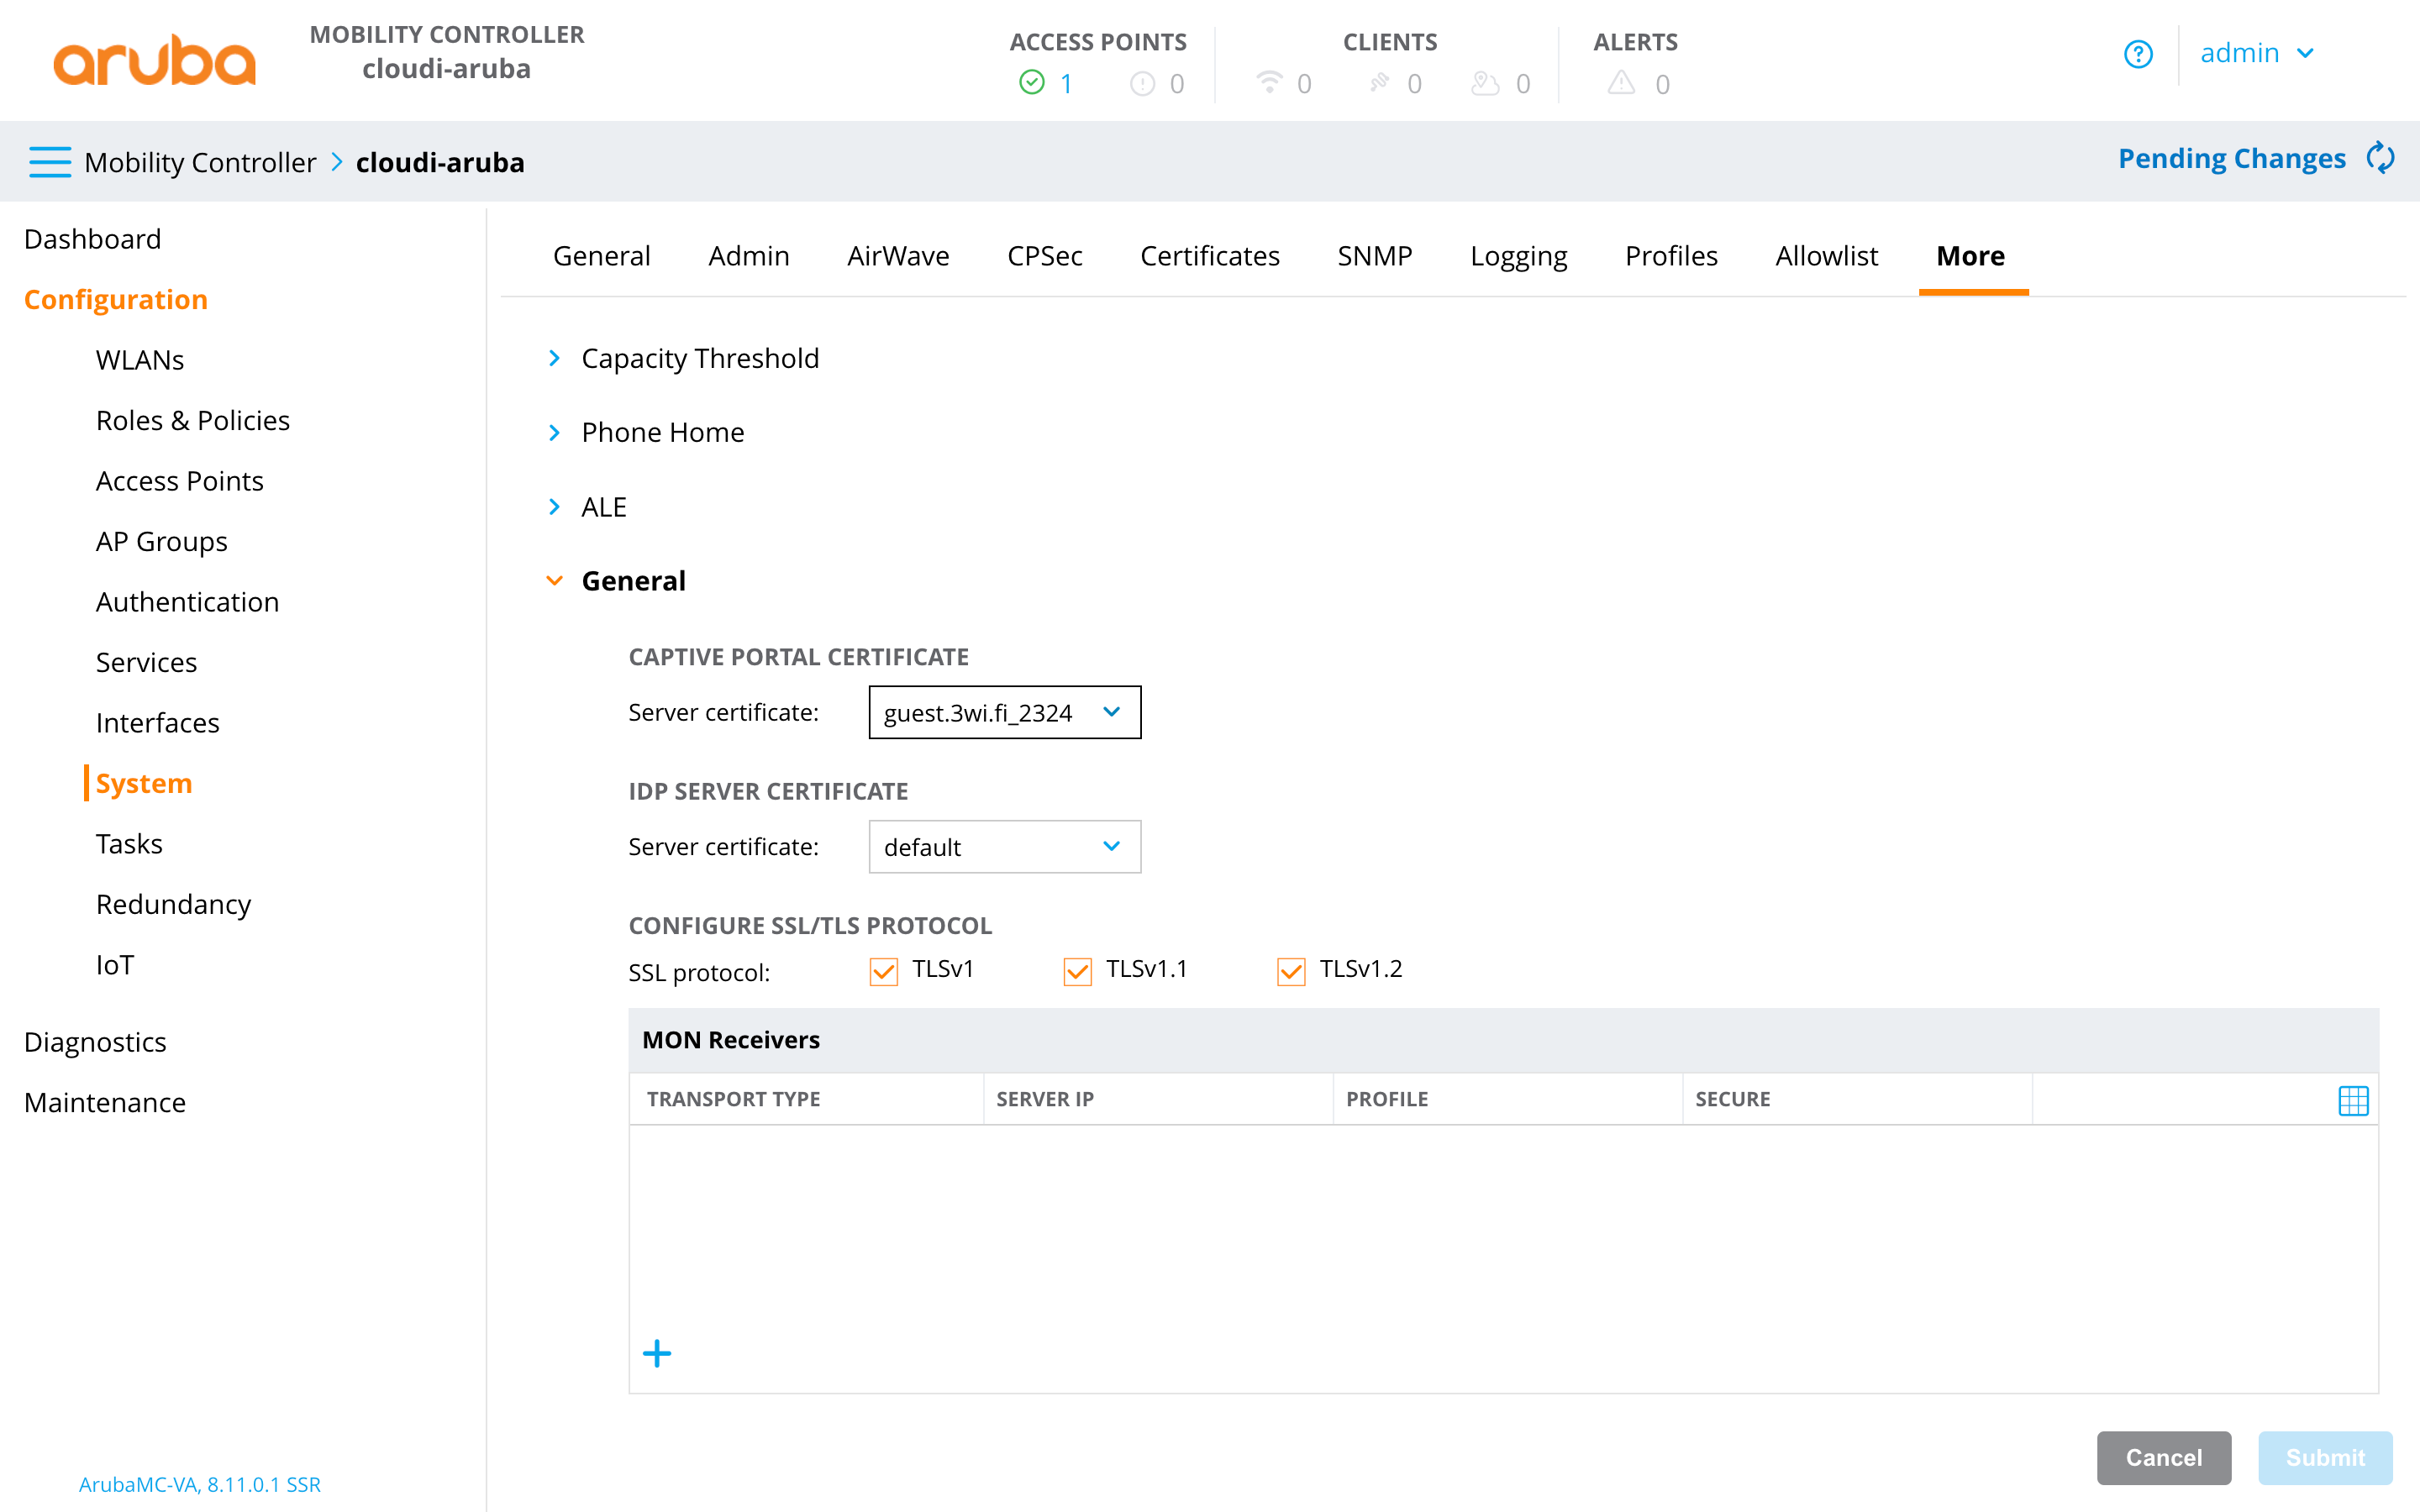Open the MON Receivers column settings grid icon
Screen dimensions: 2420x1512
(2353, 1100)
